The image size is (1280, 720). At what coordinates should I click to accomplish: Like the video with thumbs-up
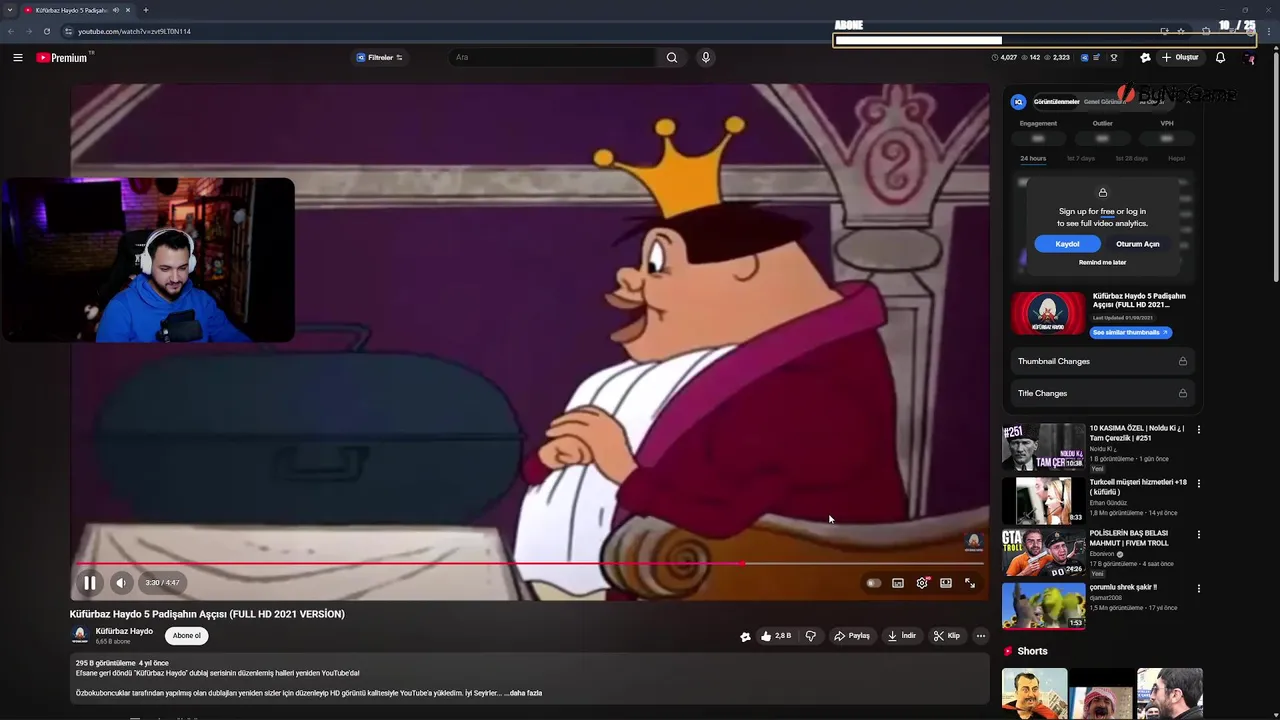click(775, 636)
